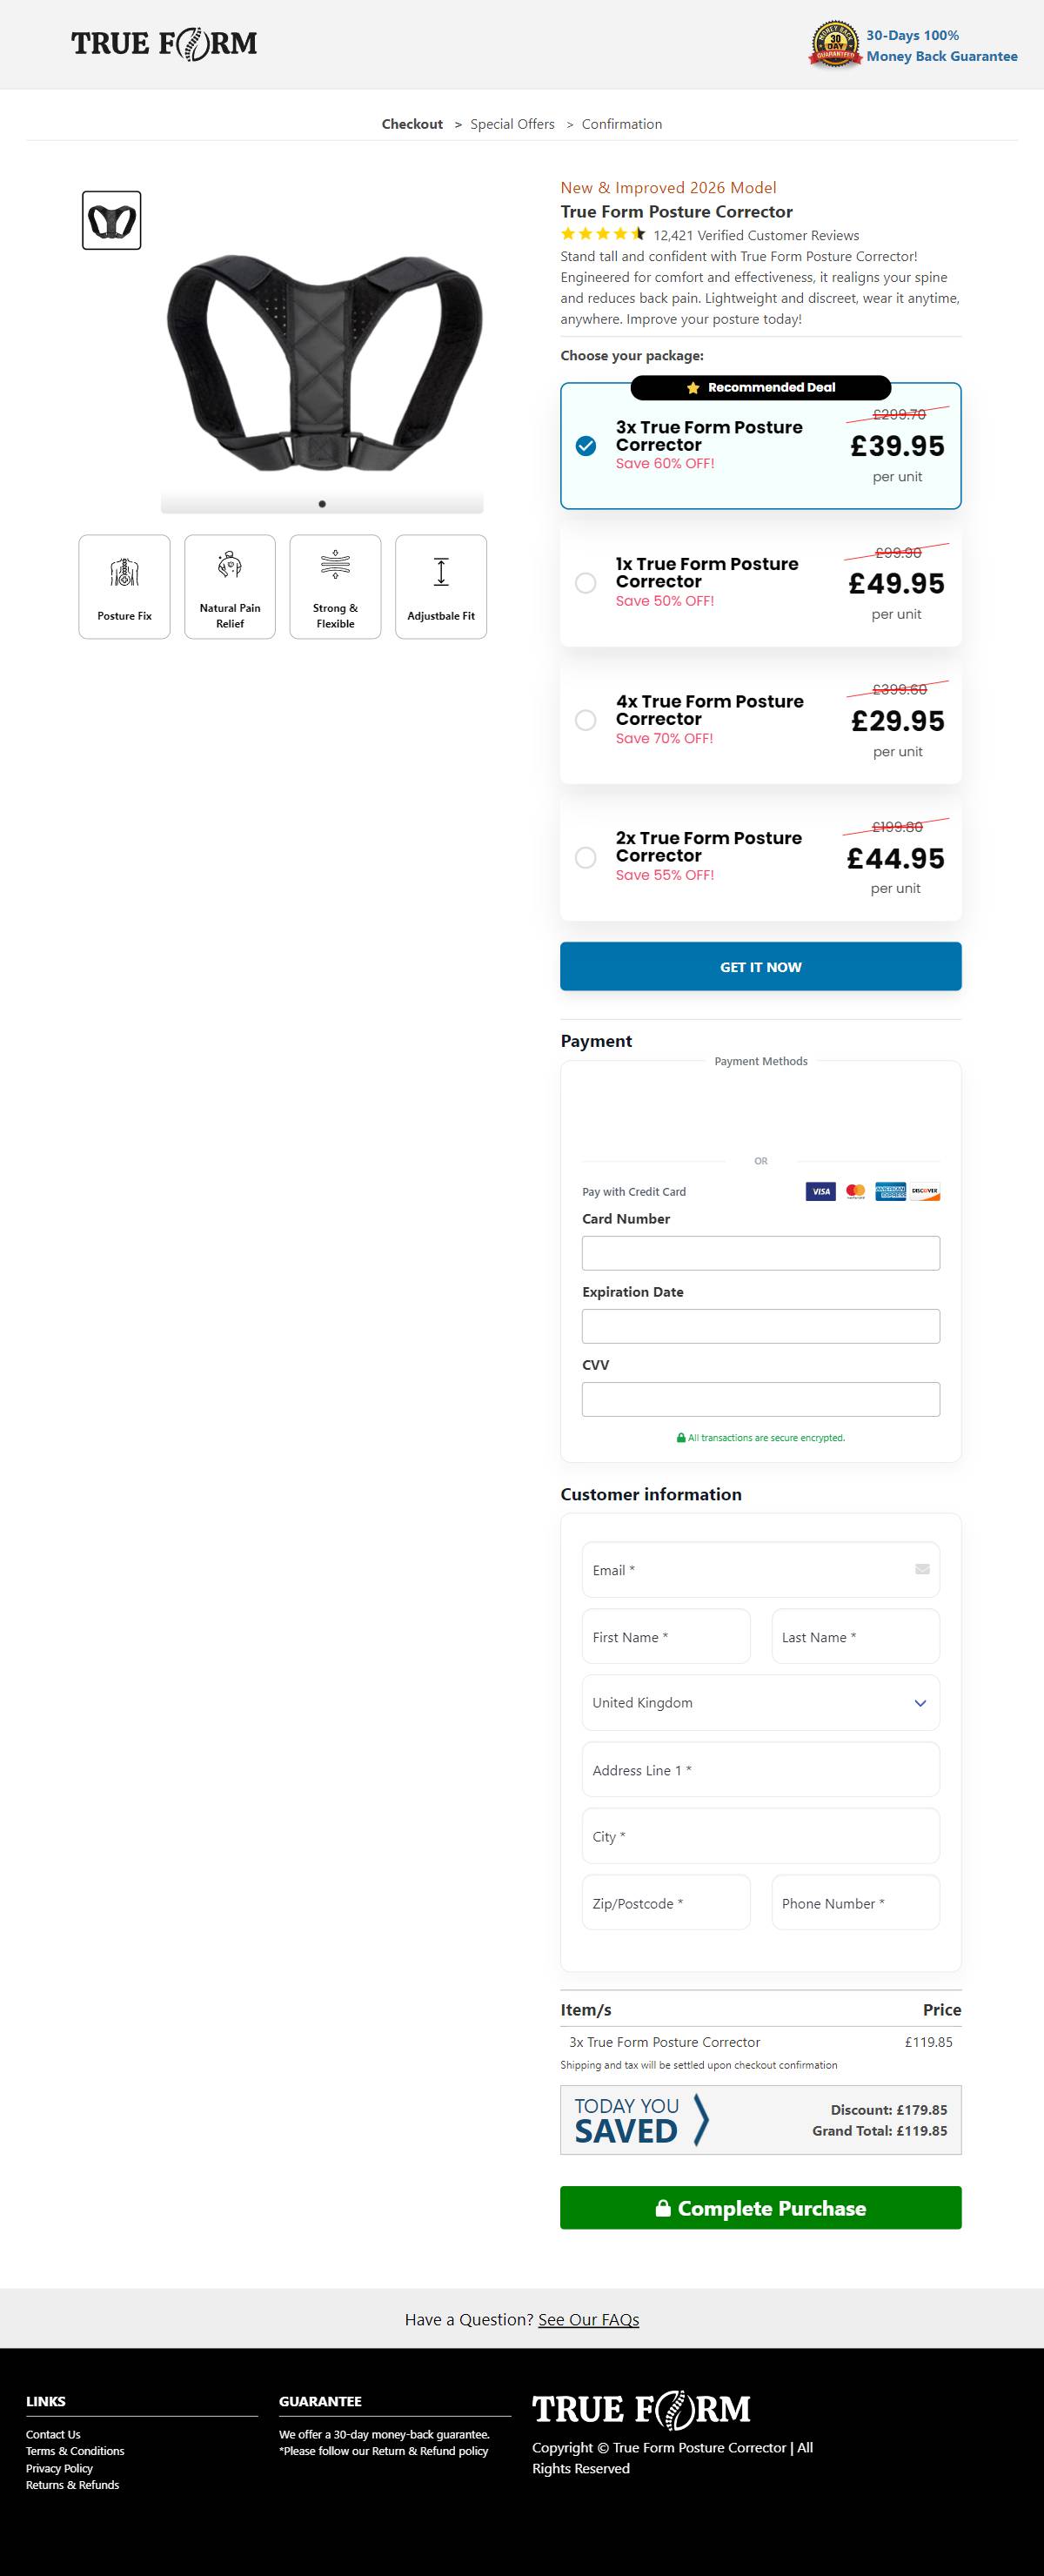Viewport: 1044px width, 2576px height.
Task: Click the Posture Fix feature icon
Action: coord(124,573)
